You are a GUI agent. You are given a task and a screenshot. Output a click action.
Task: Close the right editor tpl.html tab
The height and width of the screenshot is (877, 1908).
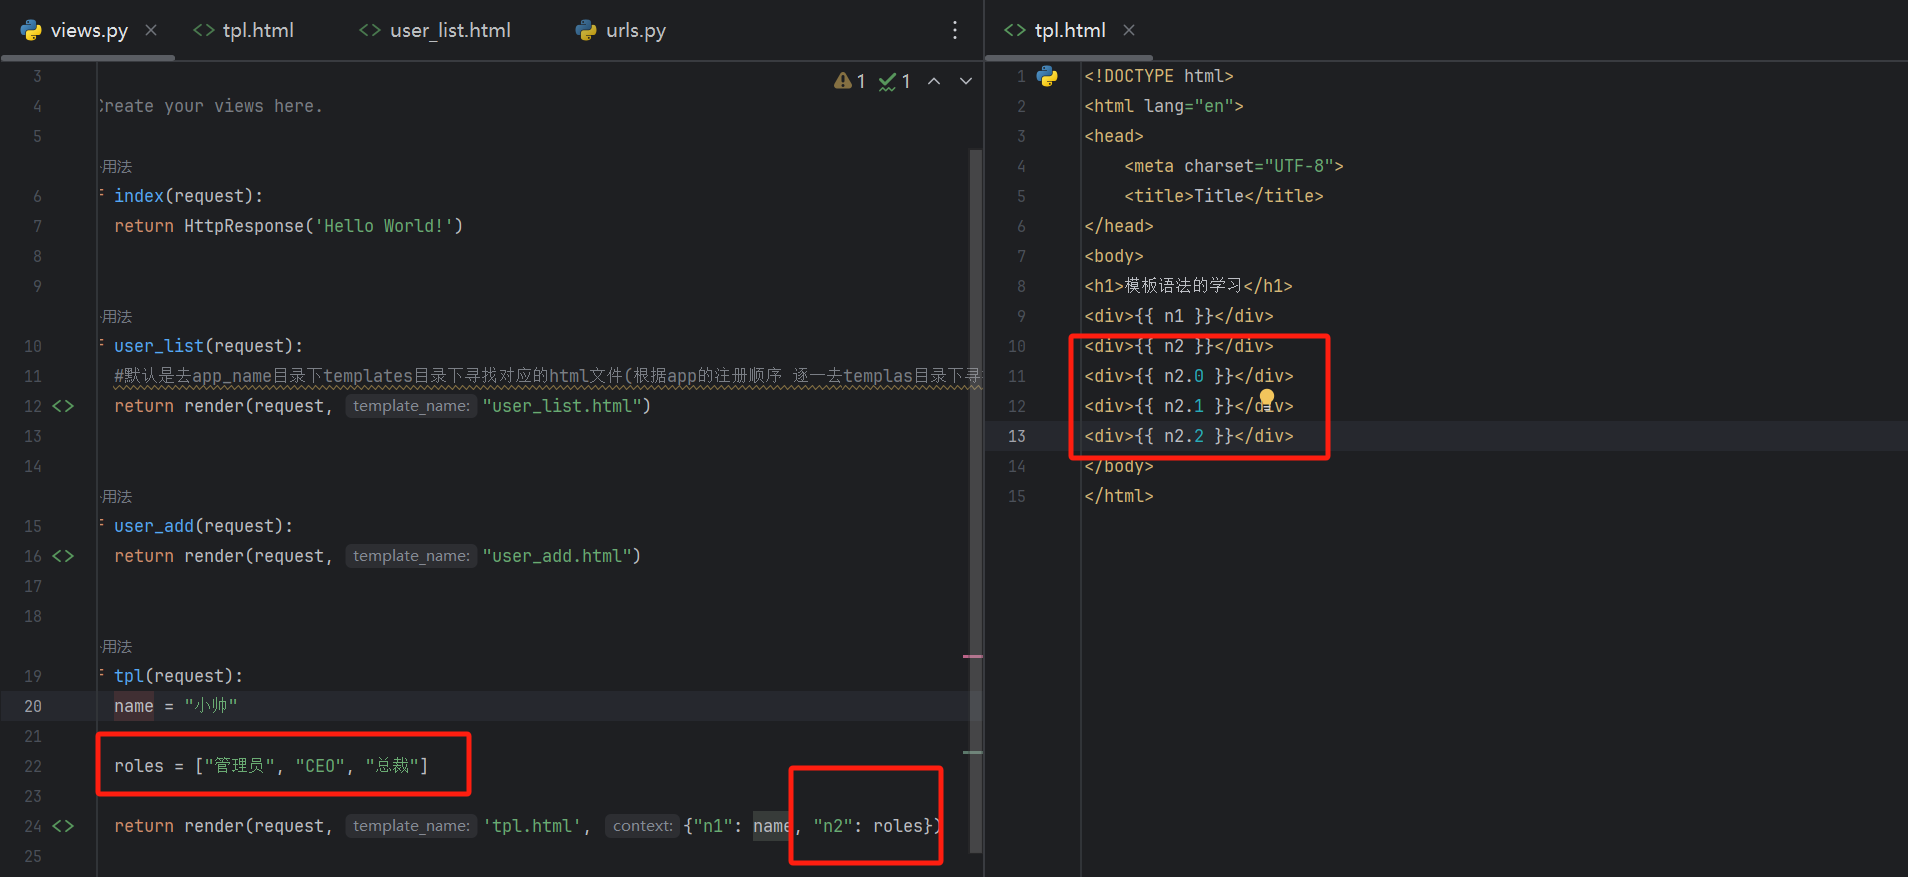[x=1129, y=30]
